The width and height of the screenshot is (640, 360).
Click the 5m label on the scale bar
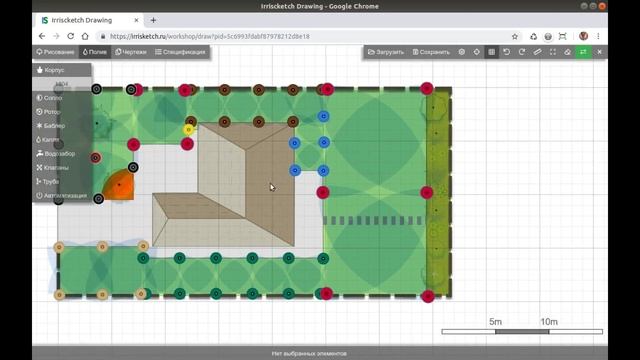click(496, 322)
